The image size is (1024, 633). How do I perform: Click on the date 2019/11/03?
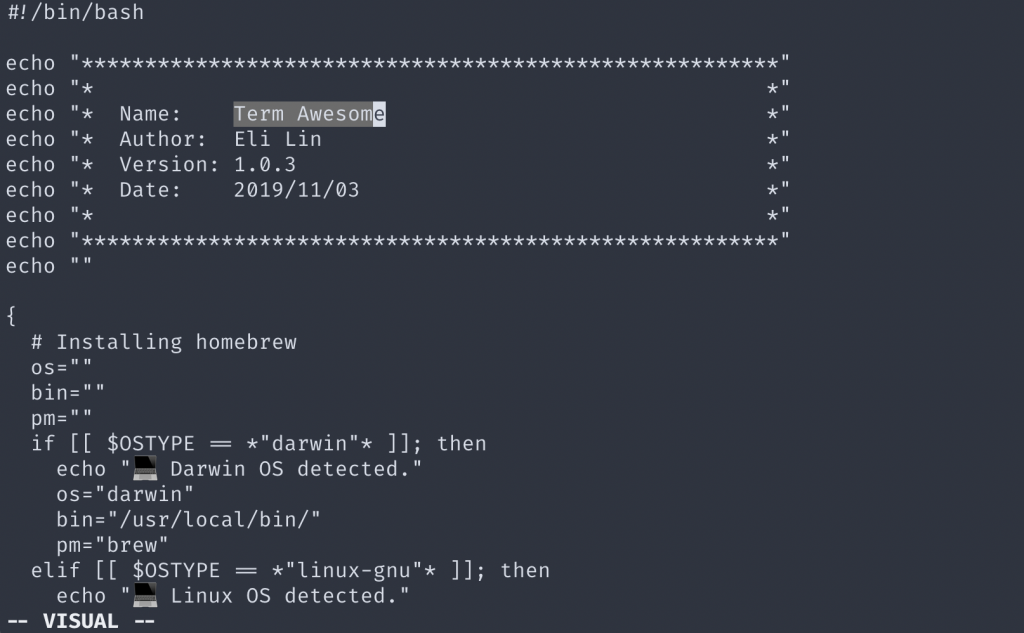click(x=296, y=190)
